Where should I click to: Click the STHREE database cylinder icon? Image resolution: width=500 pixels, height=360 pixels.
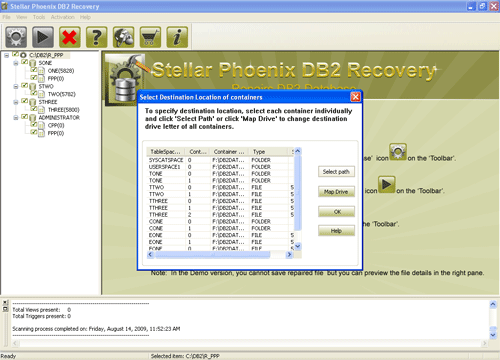point(33,102)
